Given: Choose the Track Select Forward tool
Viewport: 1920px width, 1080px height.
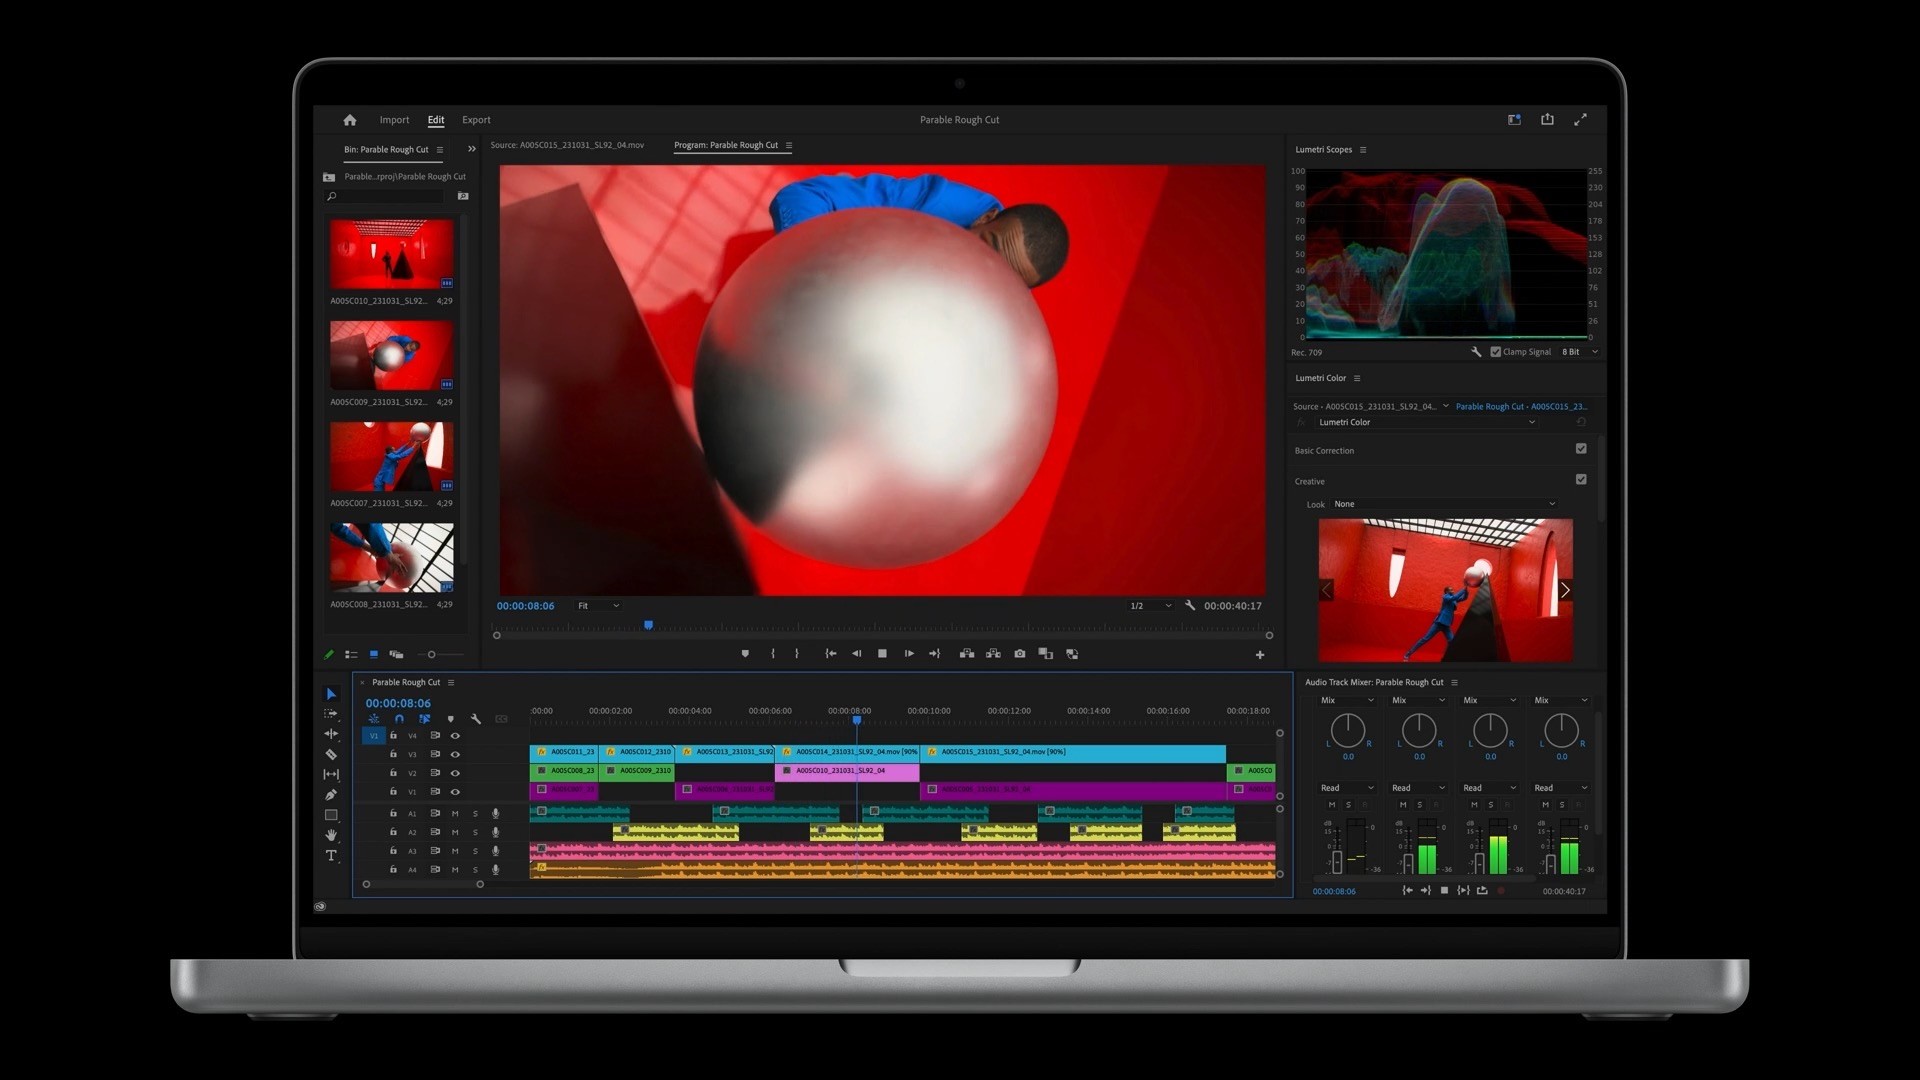Looking at the screenshot, I should [331, 714].
